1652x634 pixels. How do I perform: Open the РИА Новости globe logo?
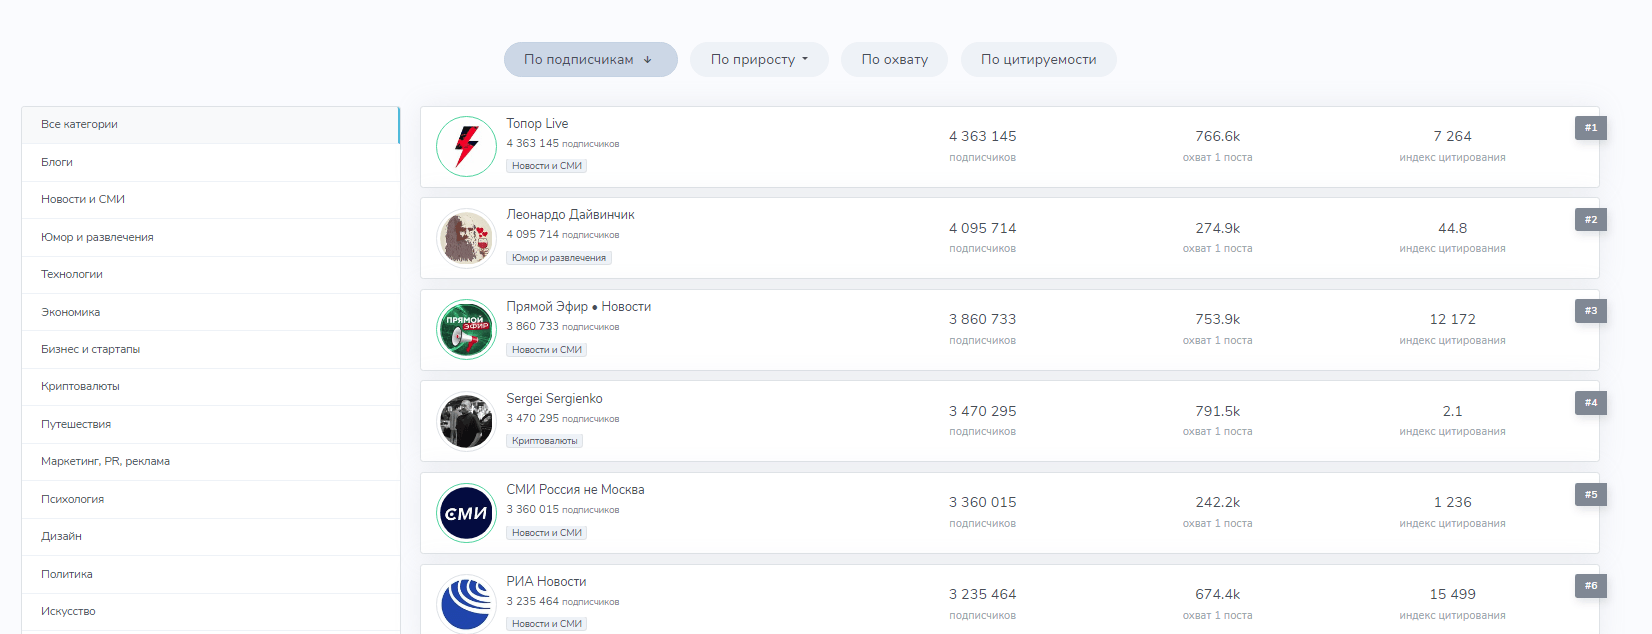466,604
